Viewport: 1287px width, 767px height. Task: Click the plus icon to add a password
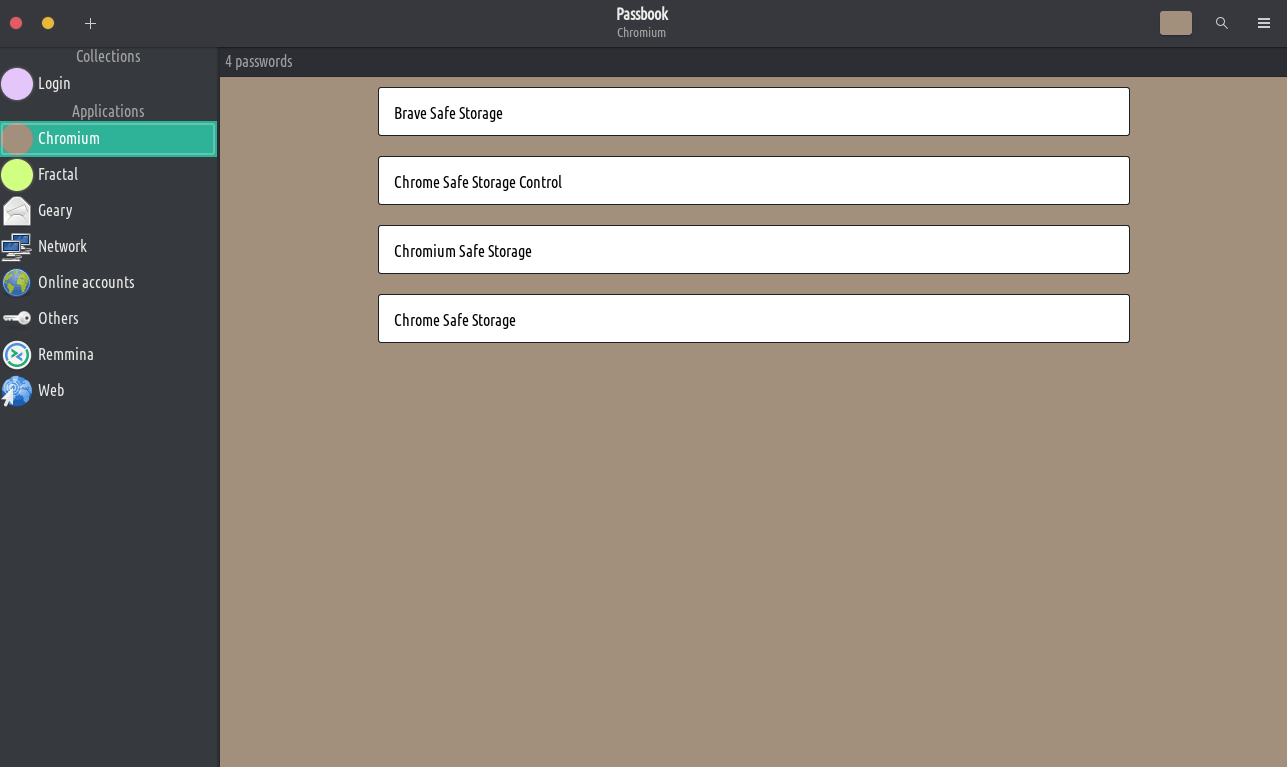click(90, 23)
